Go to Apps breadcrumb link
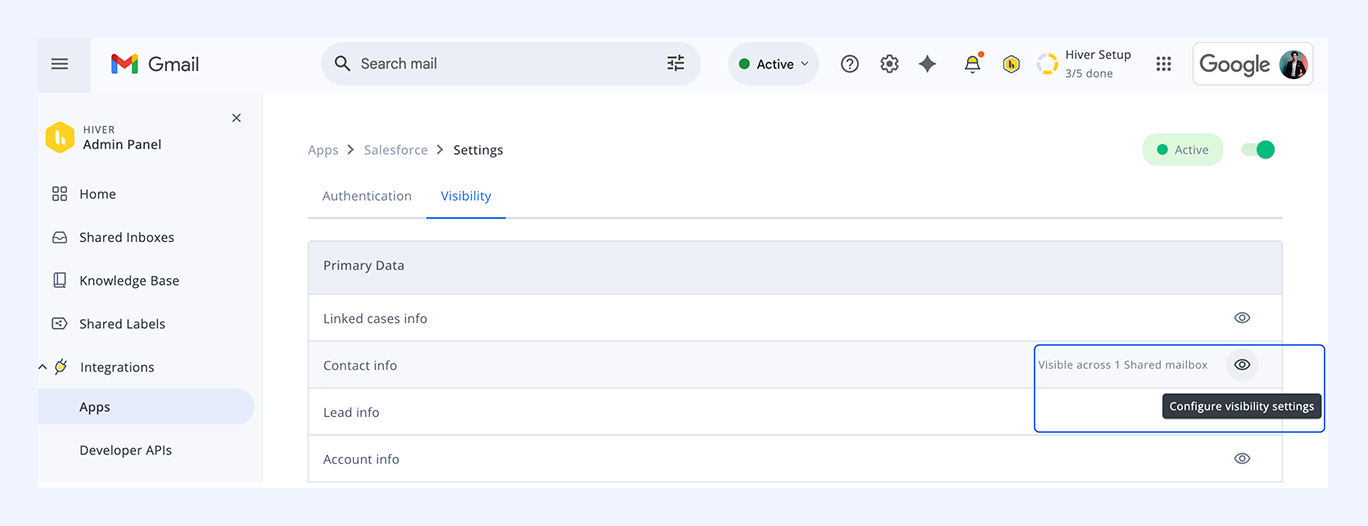This screenshot has width=1368, height=526. [323, 150]
